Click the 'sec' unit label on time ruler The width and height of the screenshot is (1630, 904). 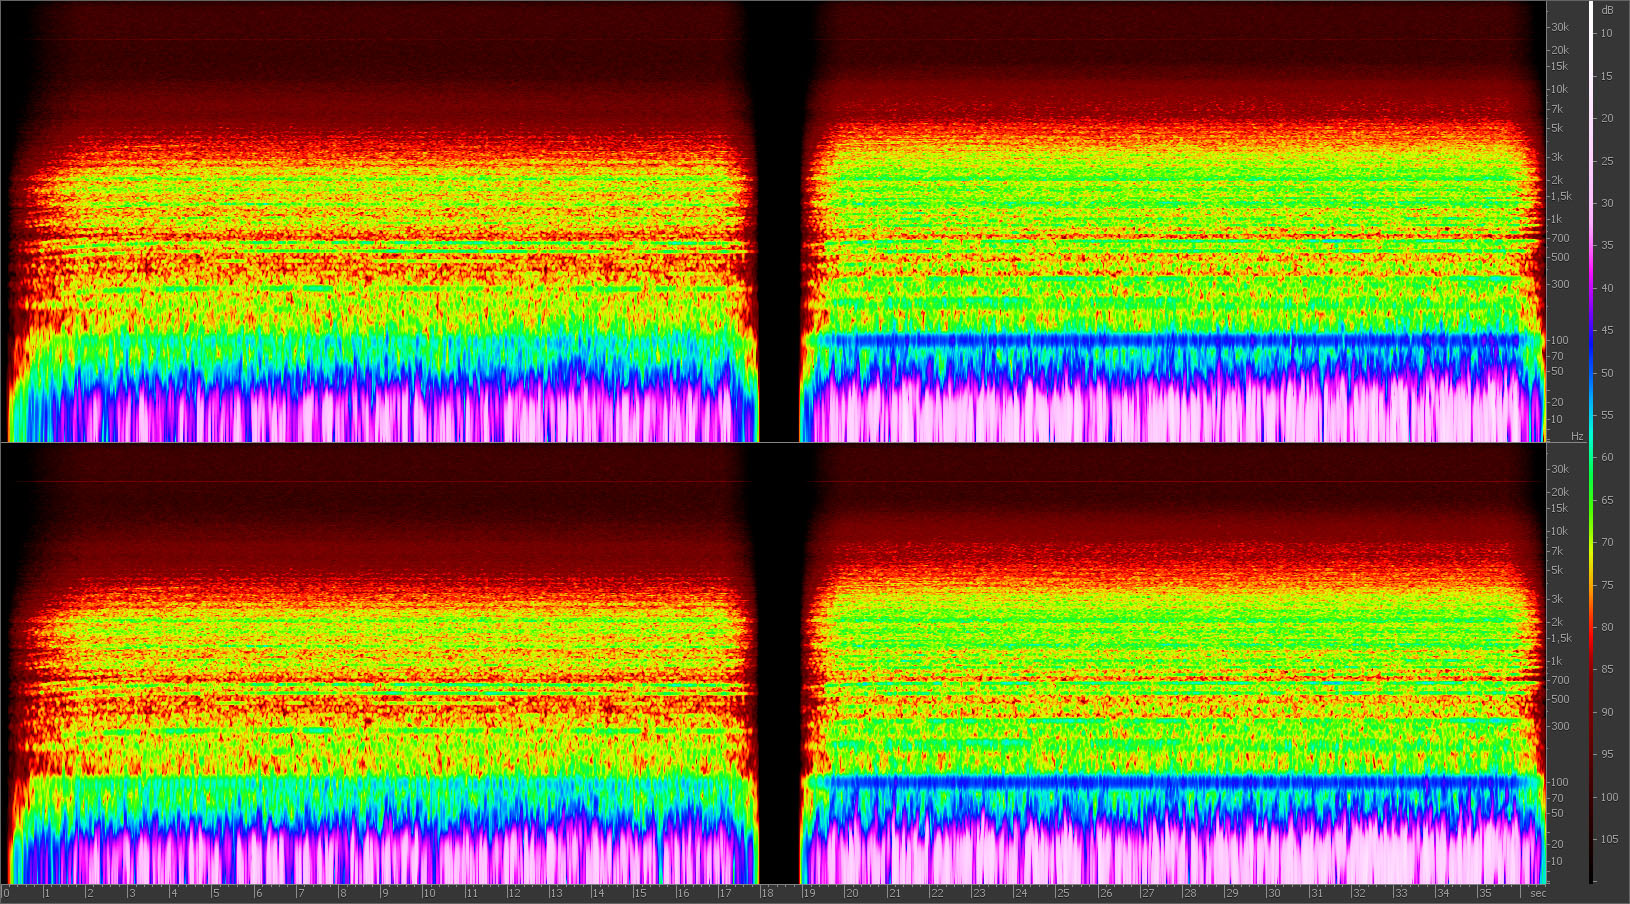click(x=1538, y=893)
